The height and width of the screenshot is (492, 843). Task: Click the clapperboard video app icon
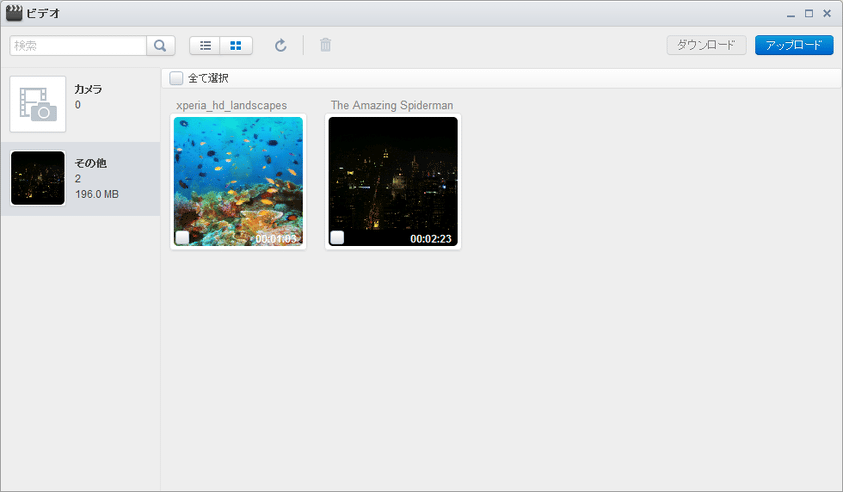(14, 13)
